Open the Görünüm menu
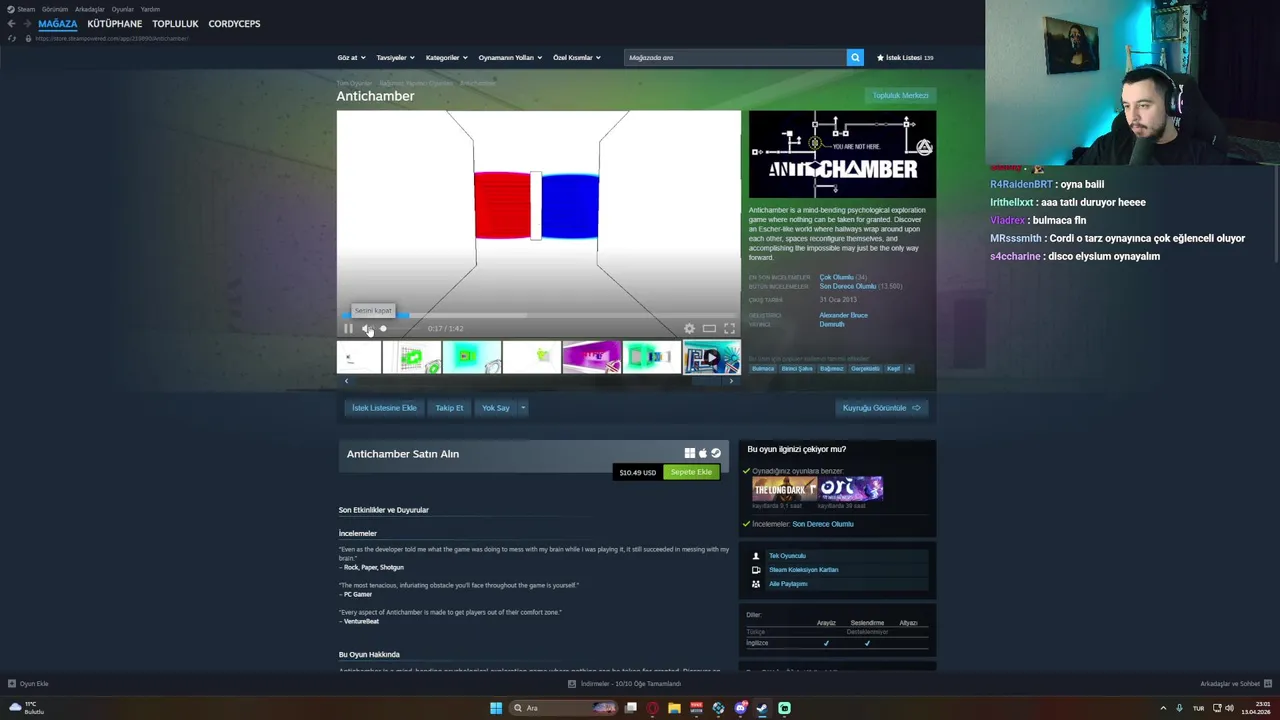The image size is (1280, 720). pos(55,9)
